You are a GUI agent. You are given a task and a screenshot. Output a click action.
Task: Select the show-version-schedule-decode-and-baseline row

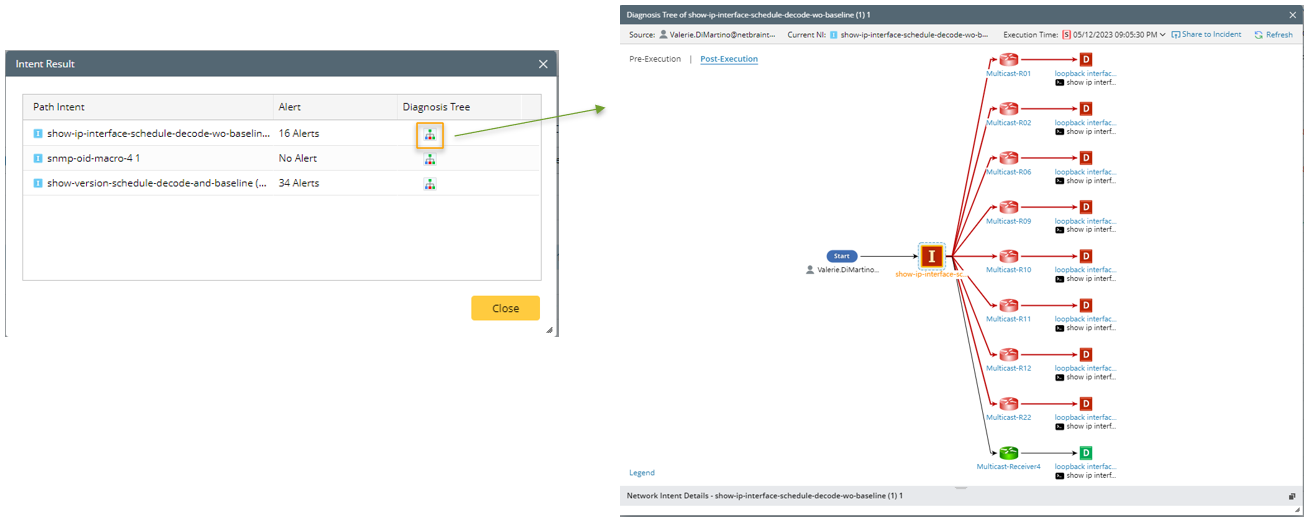coord(281,184)
